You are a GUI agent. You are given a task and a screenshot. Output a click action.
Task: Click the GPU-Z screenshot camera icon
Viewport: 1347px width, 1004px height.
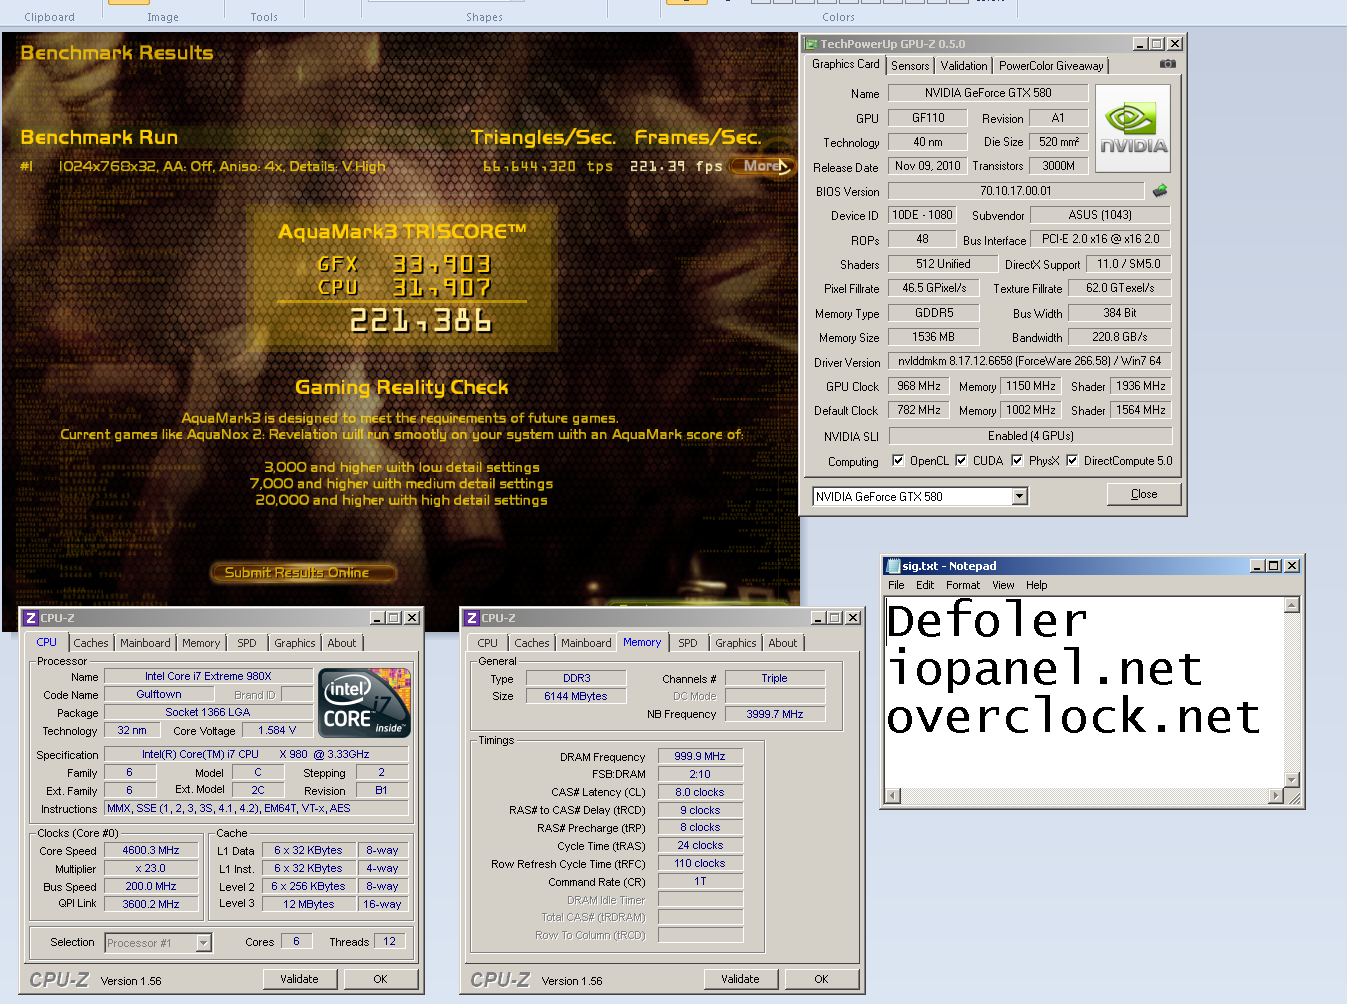coord(1167,64)
